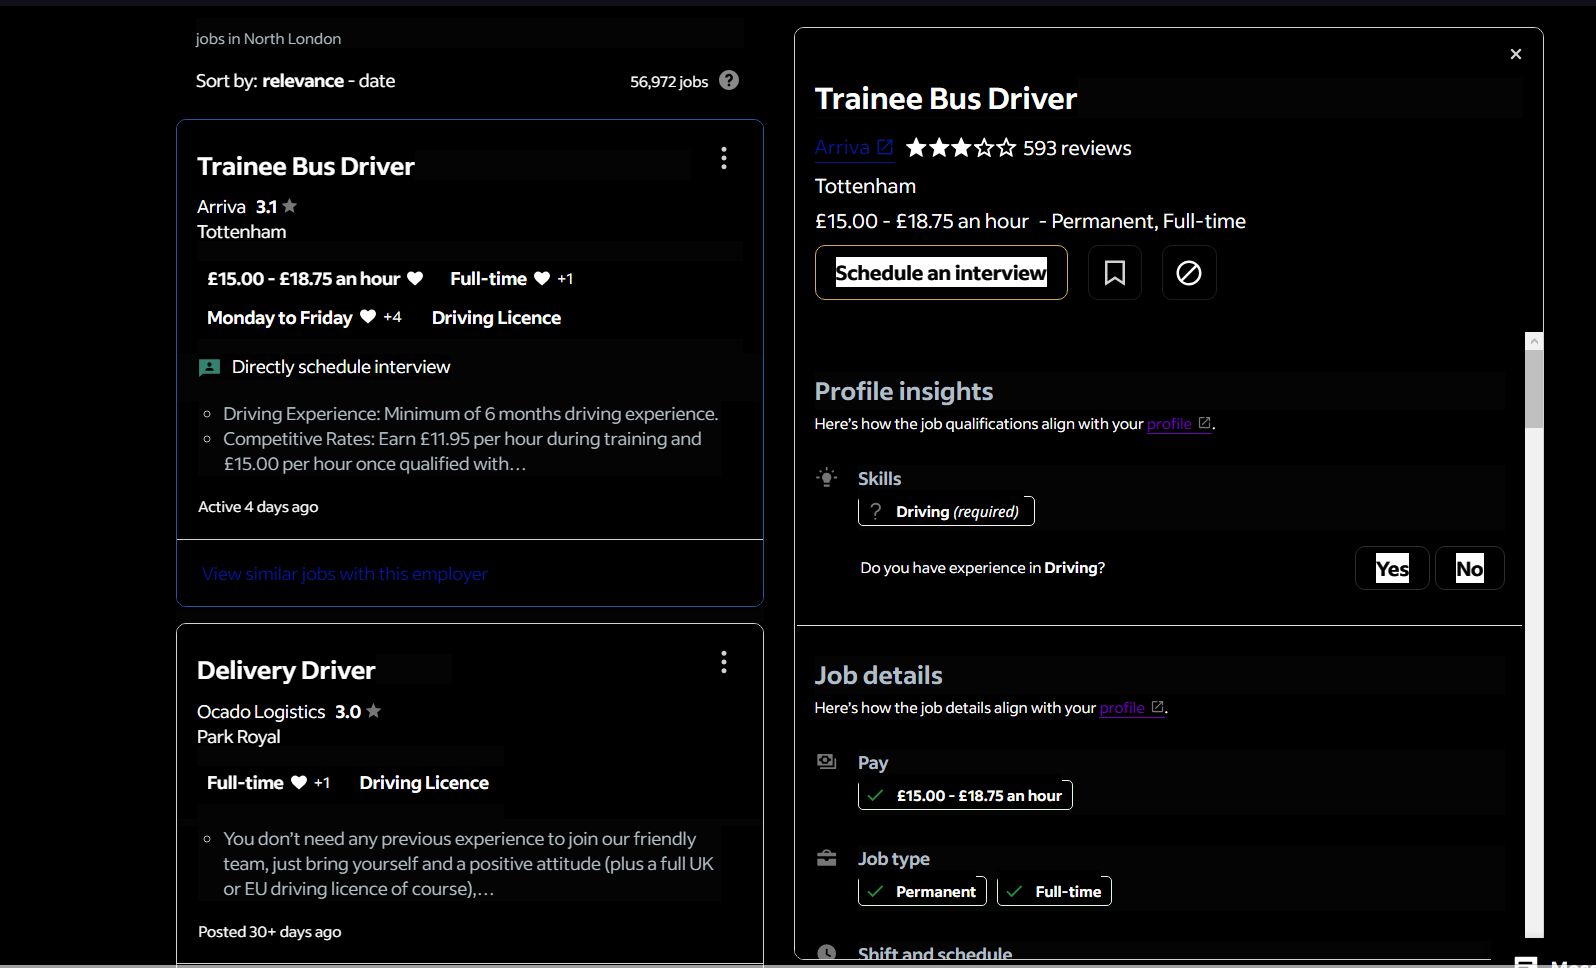Viewport: 1596px width, 968px height.
Task: Open Delivery Driver listing title
Action: click(x=286, y=670)
